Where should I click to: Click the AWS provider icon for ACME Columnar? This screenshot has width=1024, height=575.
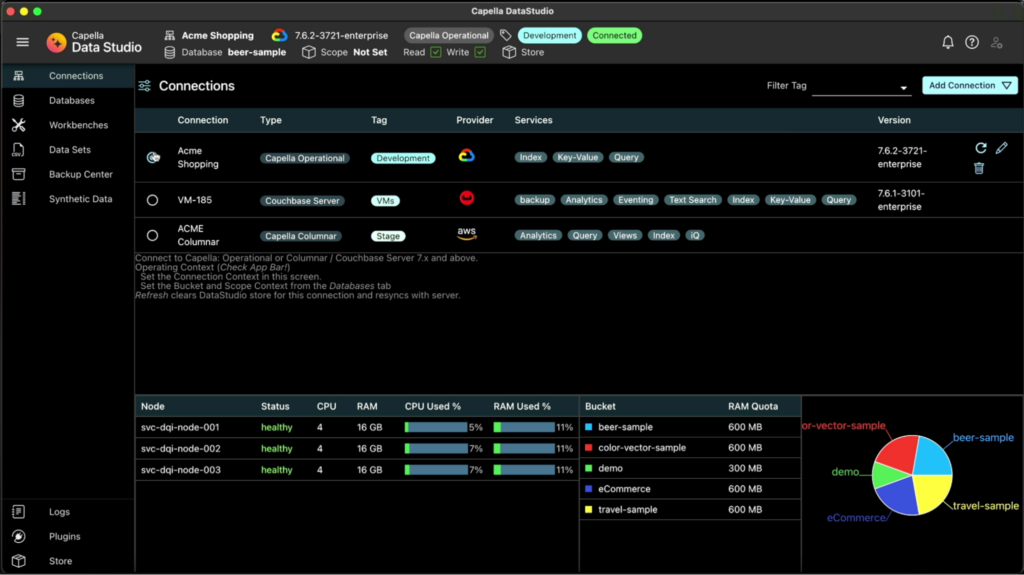click(x=466, y=233)
